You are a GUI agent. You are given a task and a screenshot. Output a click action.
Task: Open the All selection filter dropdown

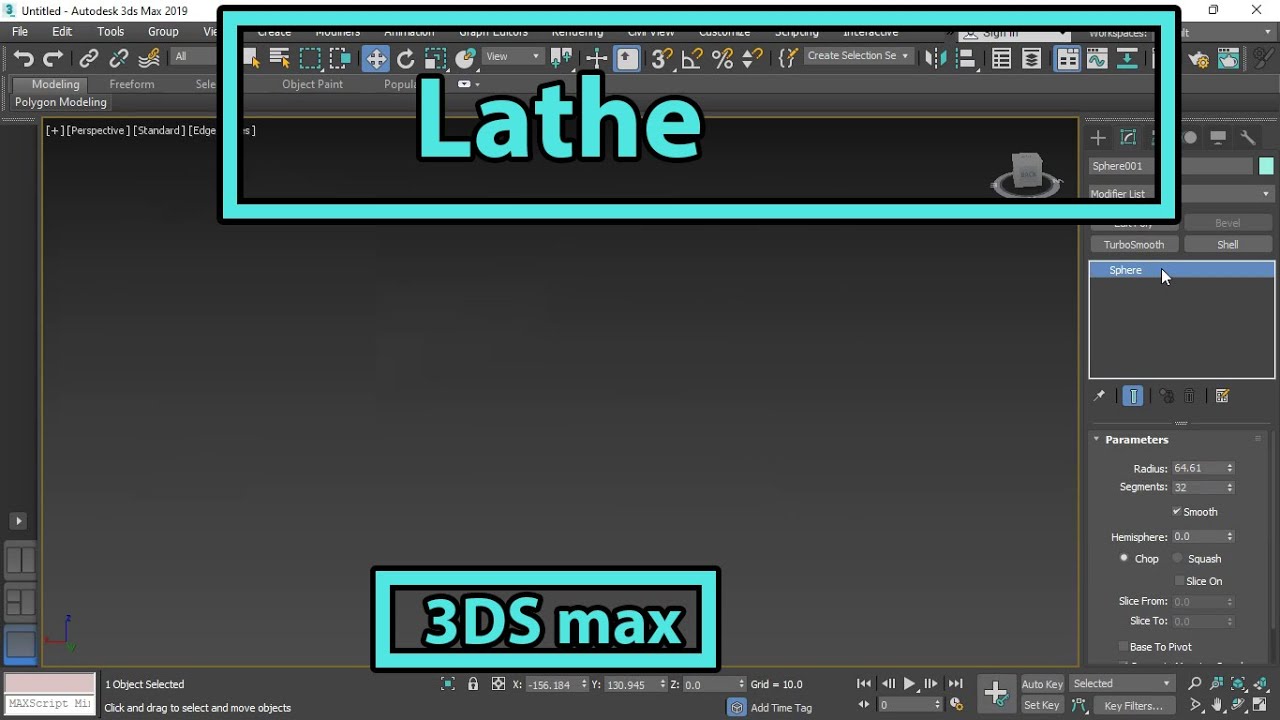click(x=195, y=57)
